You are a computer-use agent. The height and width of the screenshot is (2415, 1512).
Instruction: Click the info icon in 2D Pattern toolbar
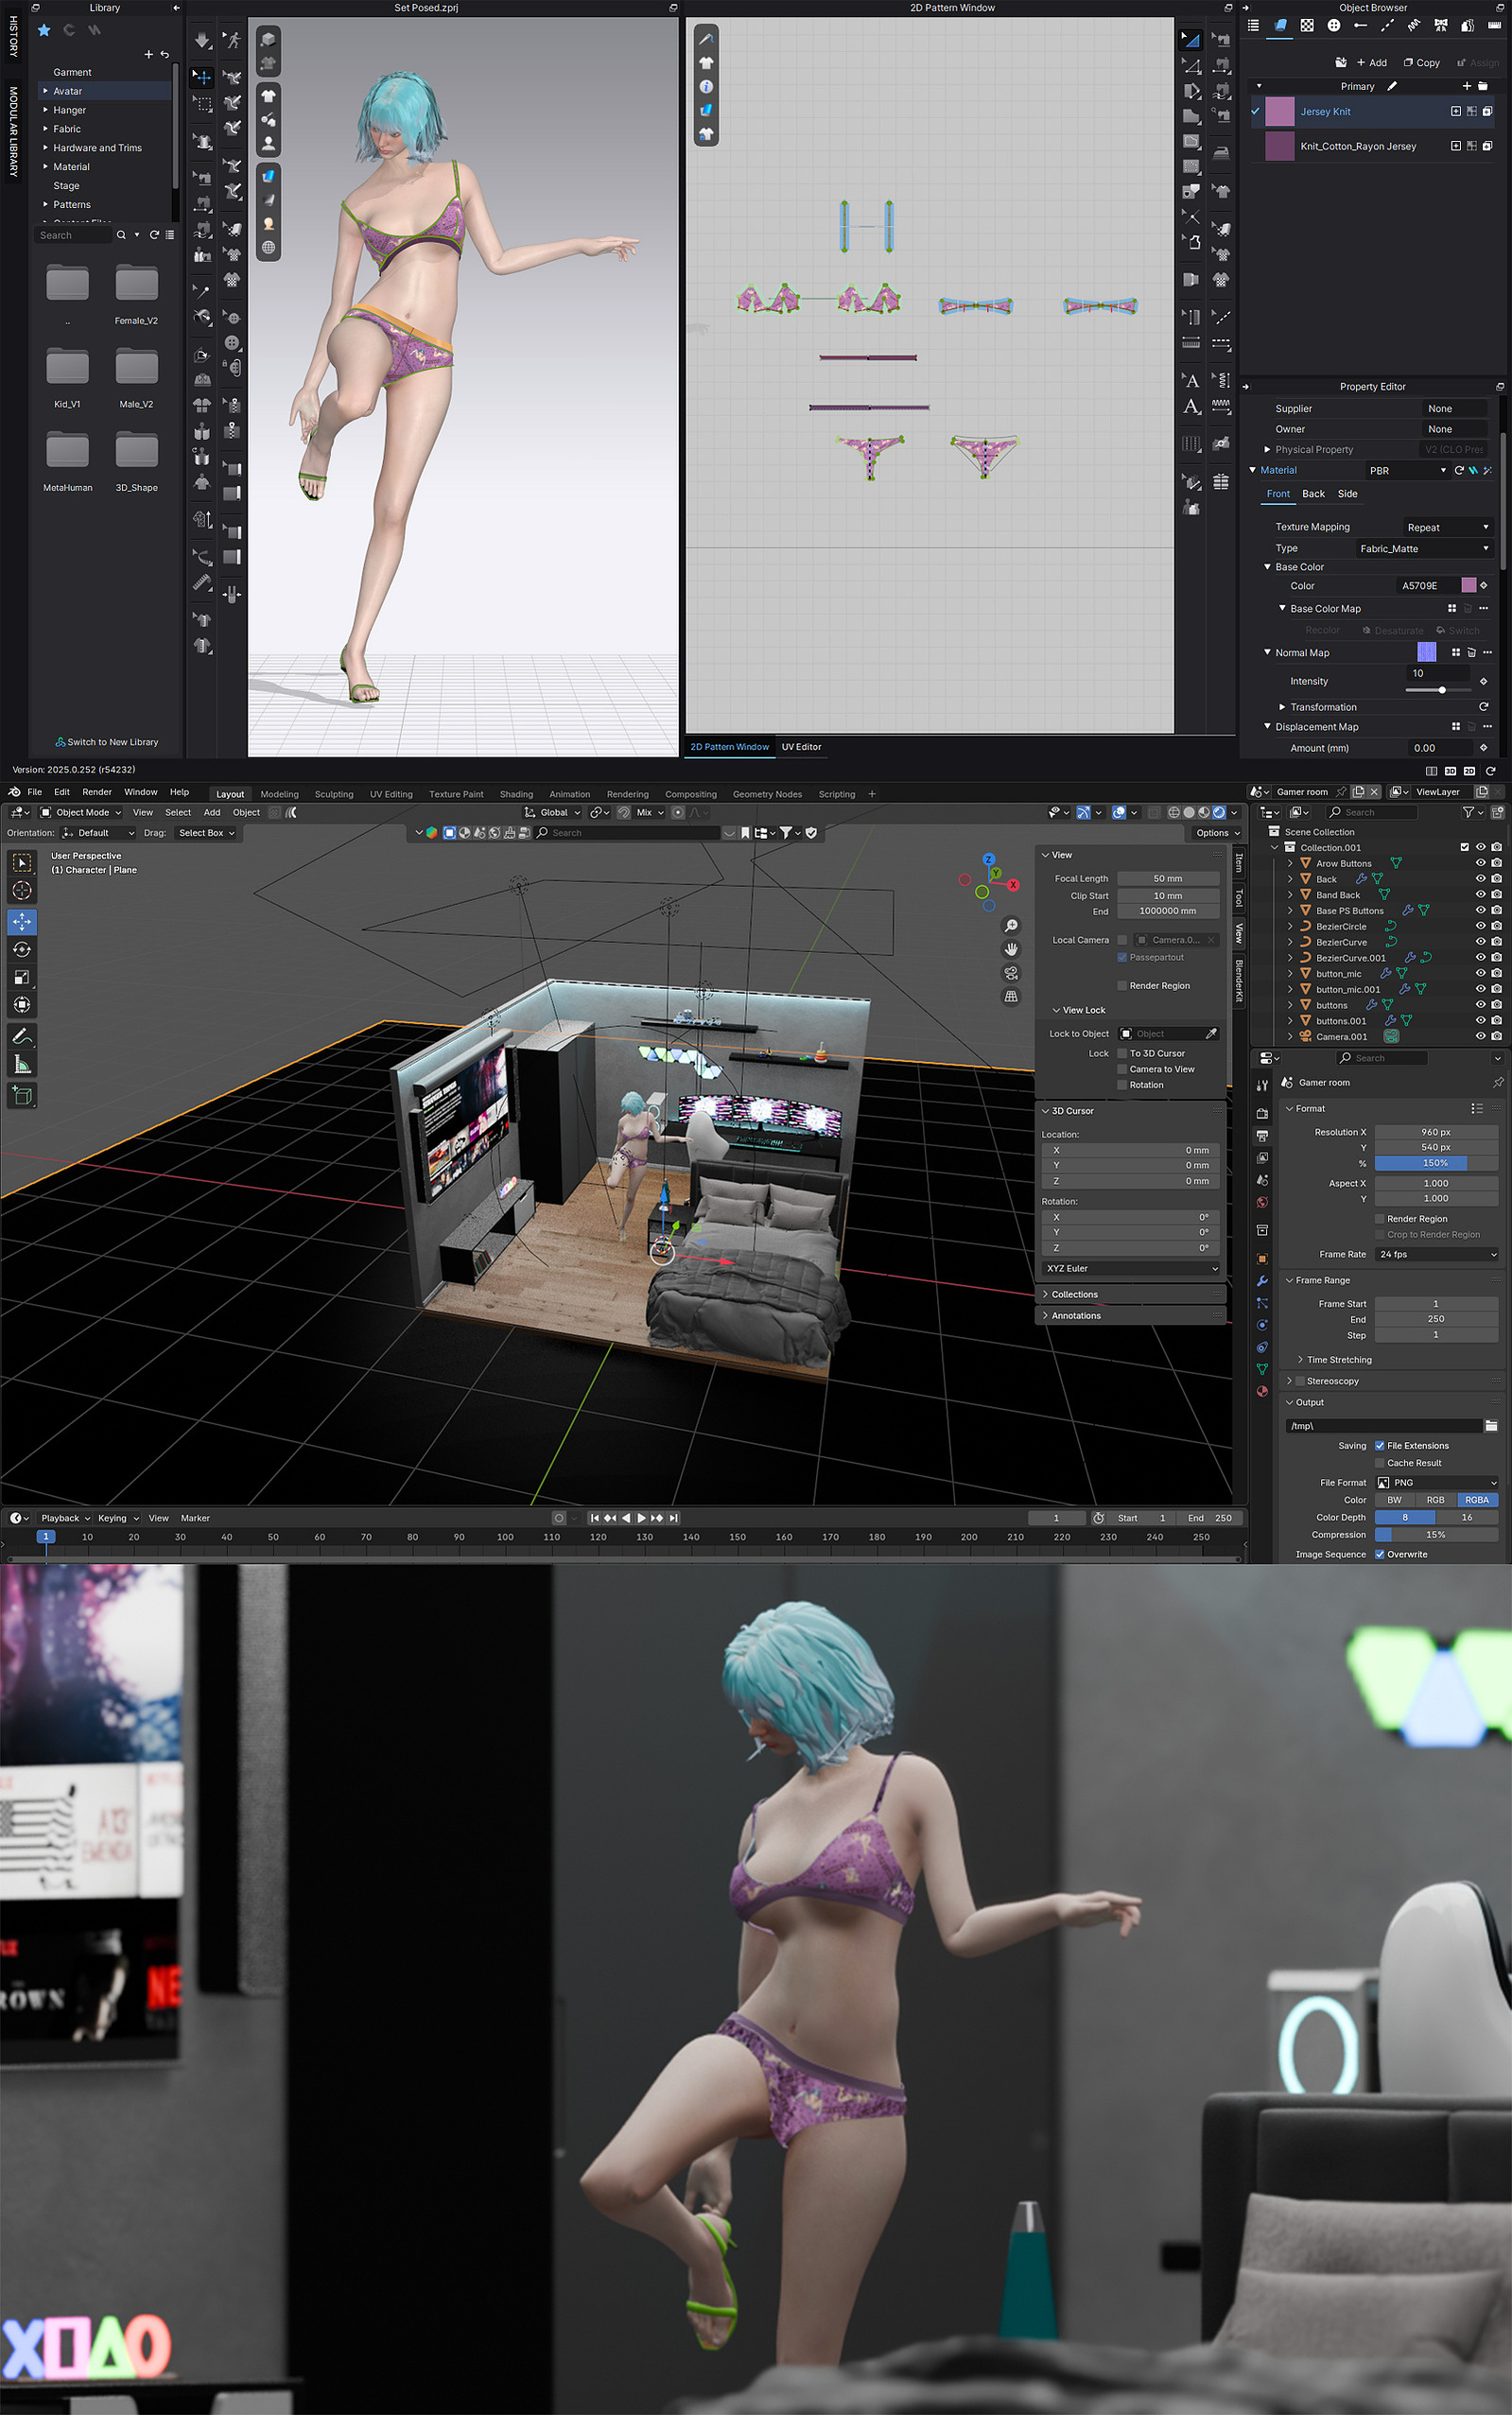coord(706,86)
